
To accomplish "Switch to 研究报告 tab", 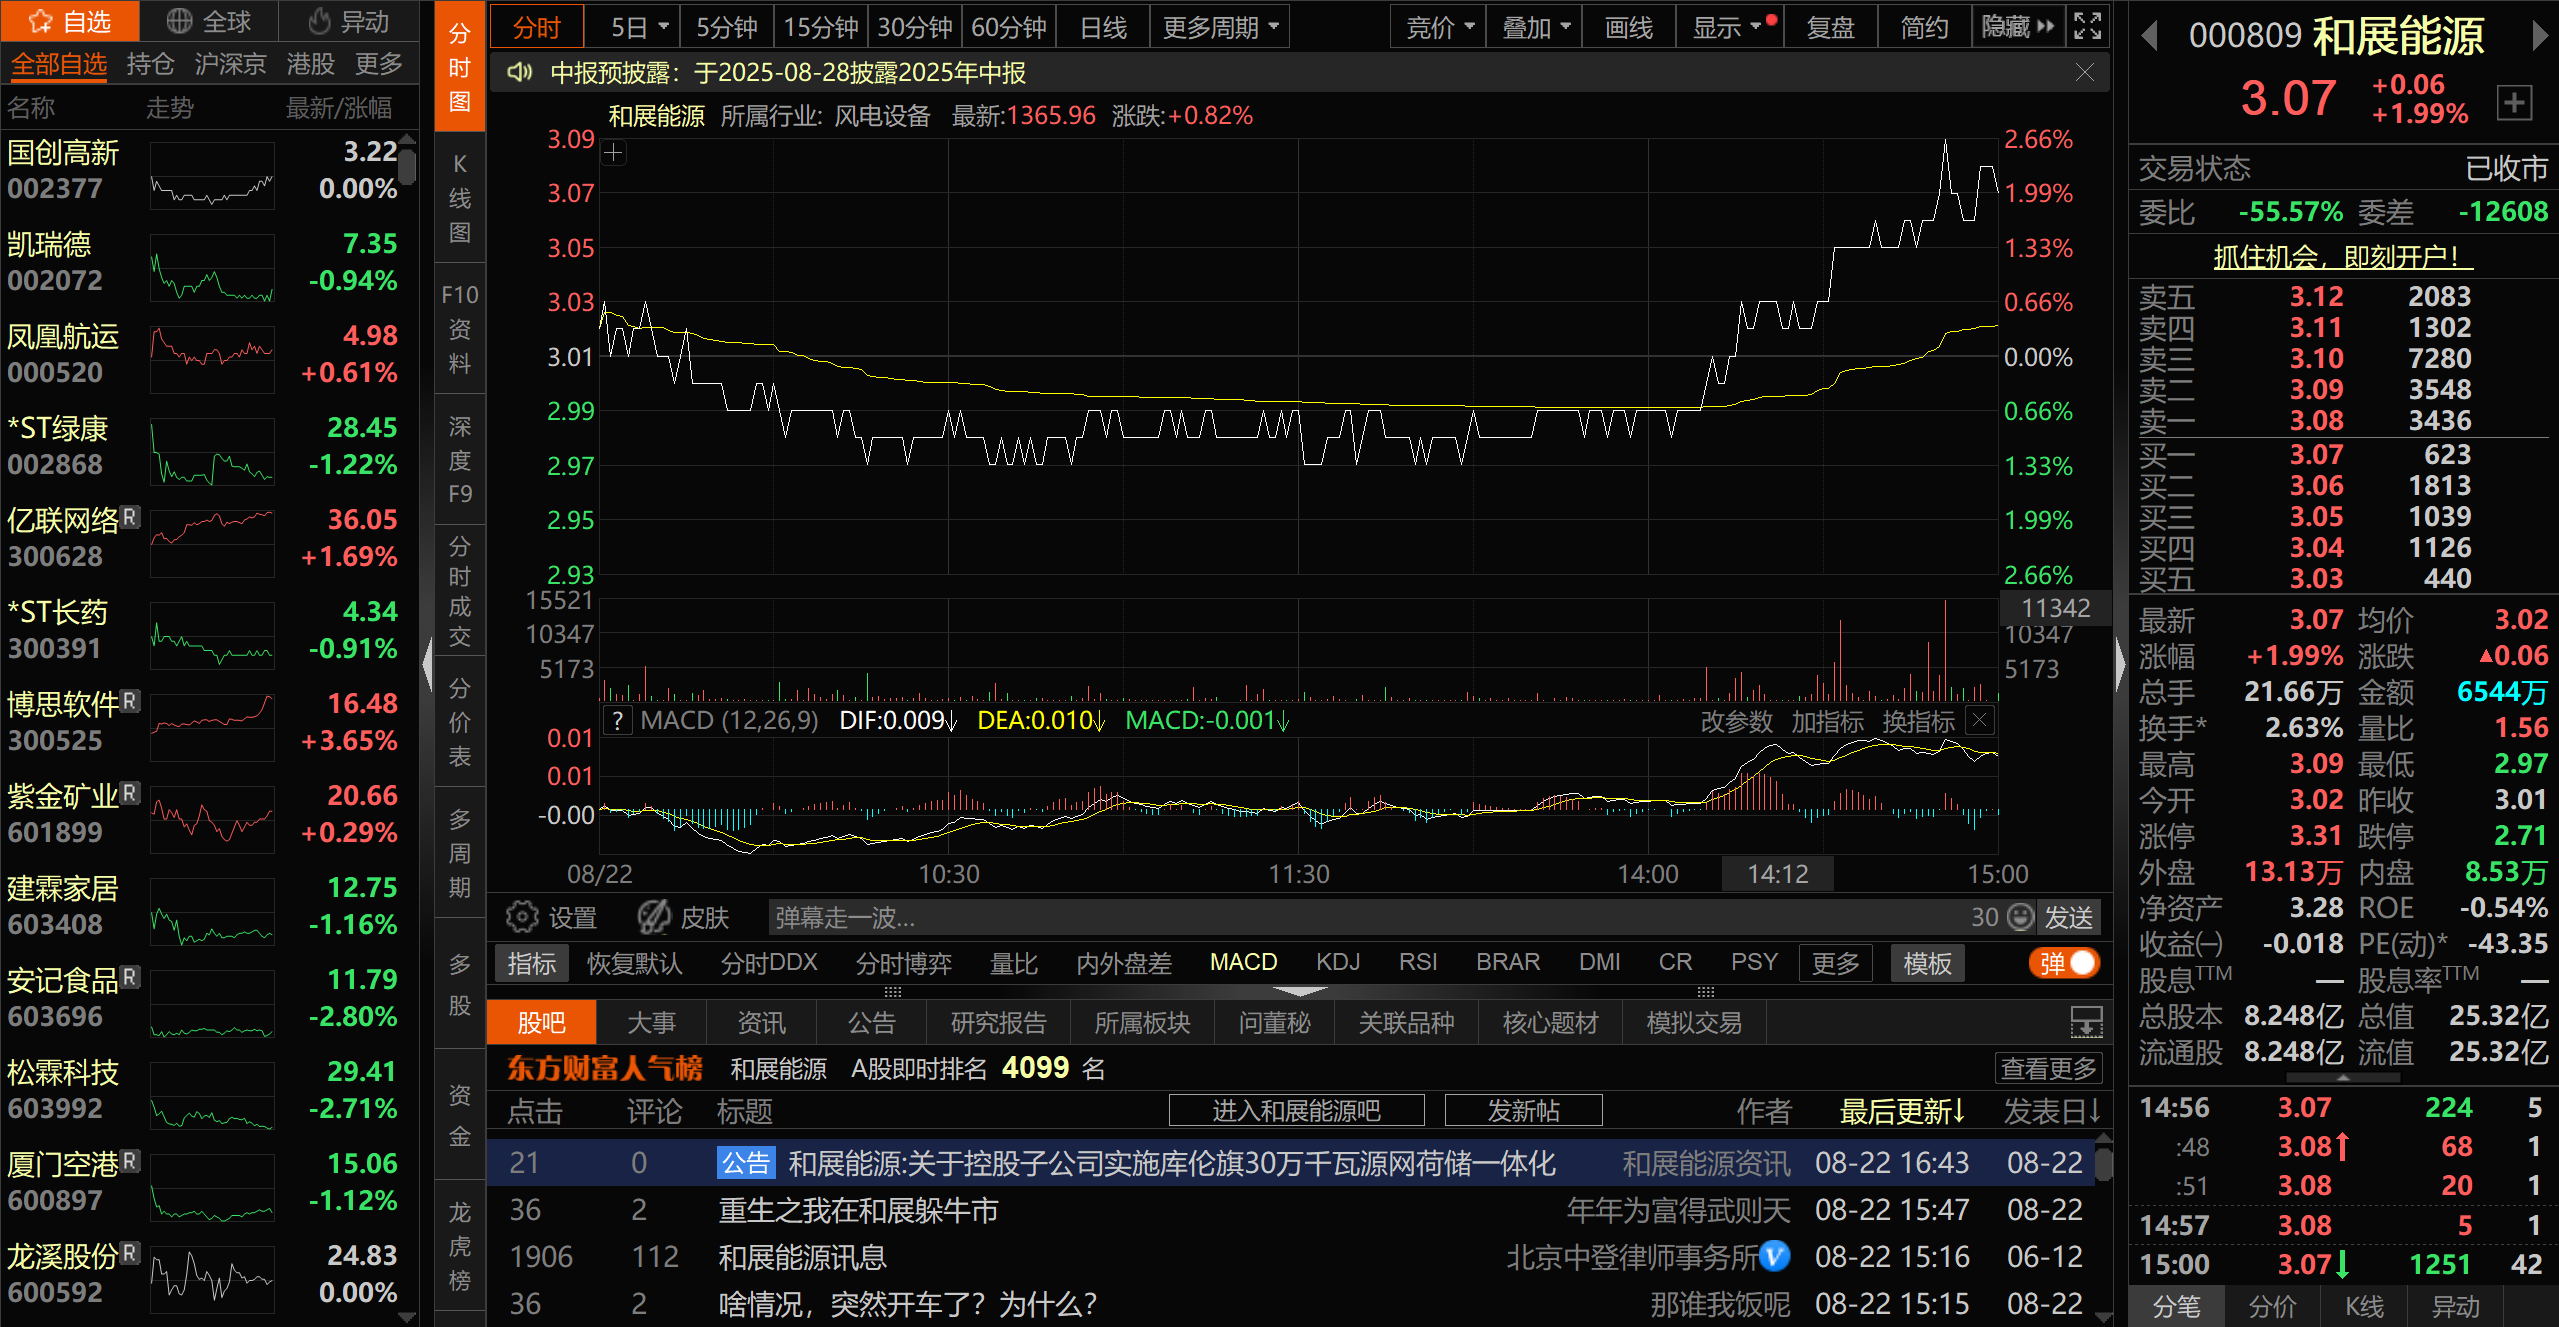I will (997, 1021).
